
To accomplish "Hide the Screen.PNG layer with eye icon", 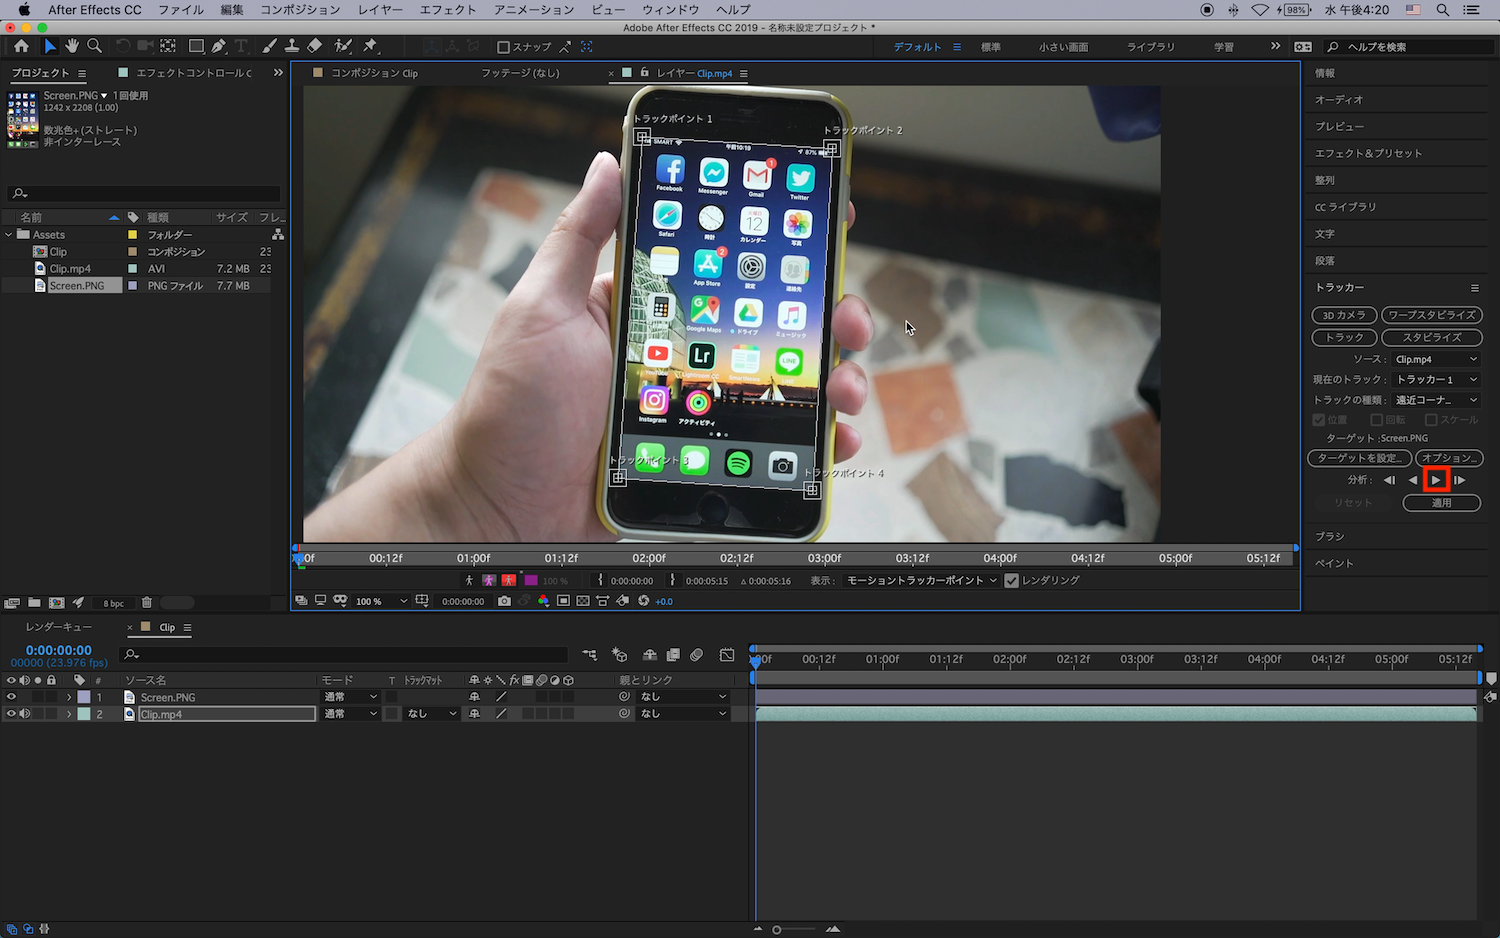I will pos(11,697).
